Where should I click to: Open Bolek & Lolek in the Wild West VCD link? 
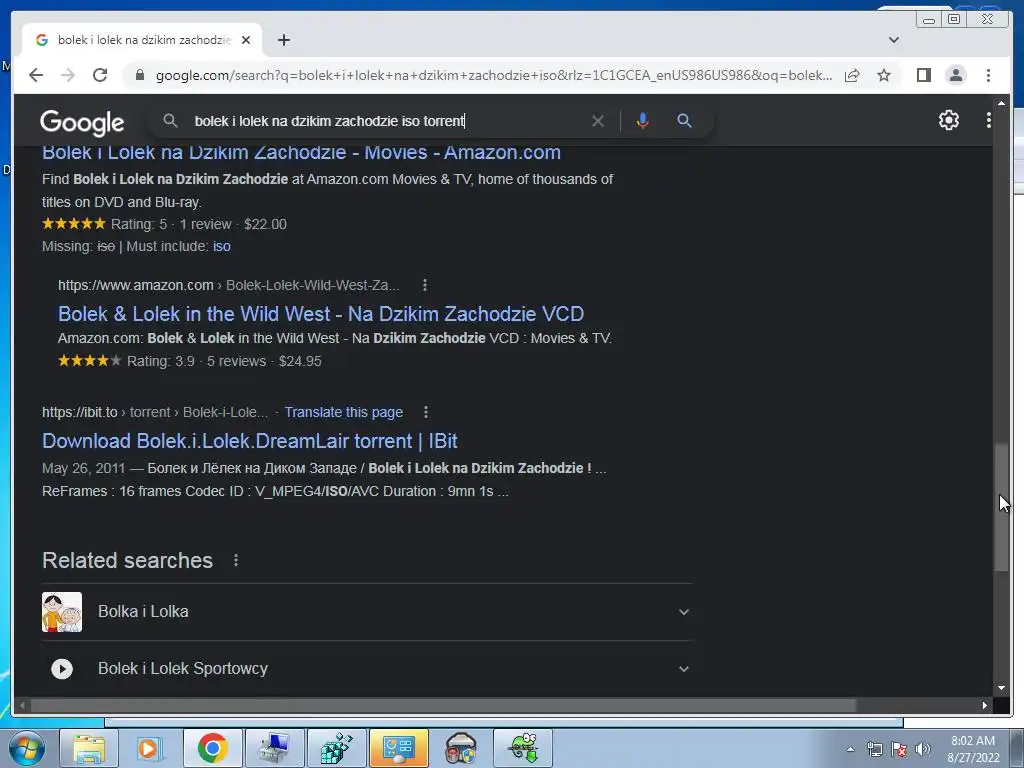click(321, 314)
